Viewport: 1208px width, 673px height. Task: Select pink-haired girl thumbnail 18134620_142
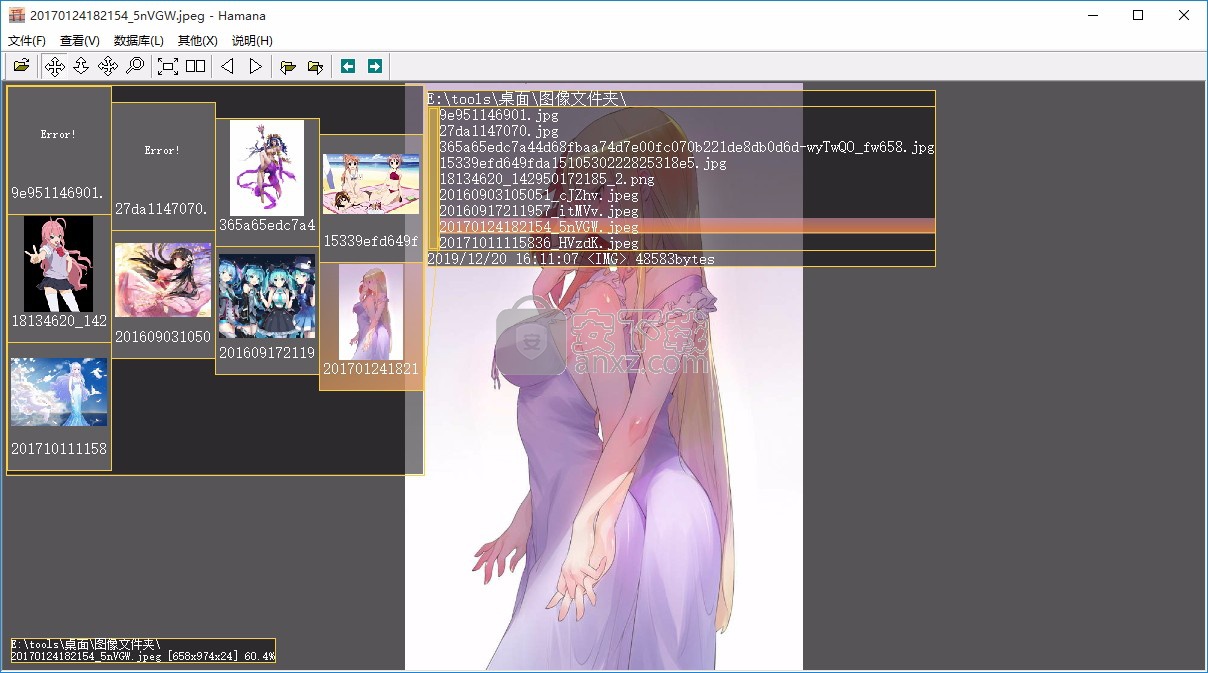pos(59,278)
